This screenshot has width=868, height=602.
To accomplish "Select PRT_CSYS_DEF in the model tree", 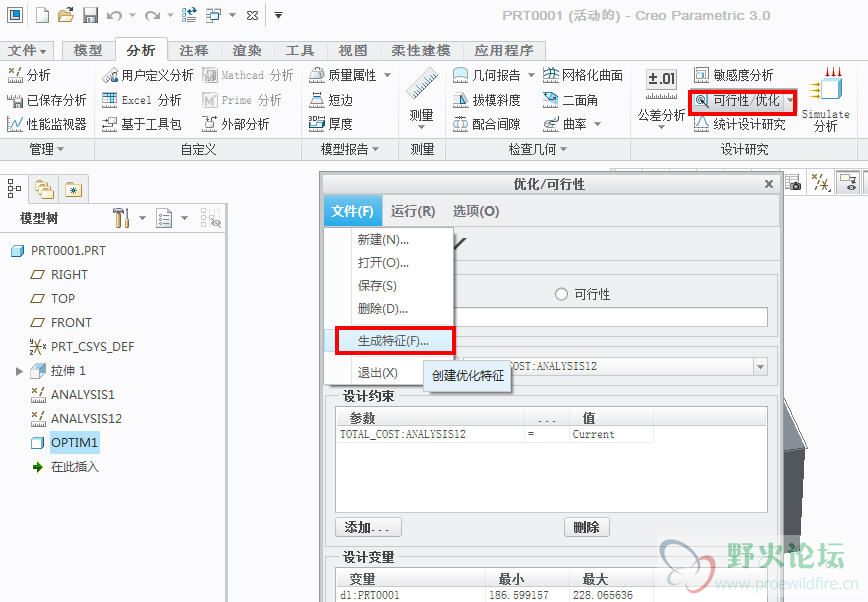I will click(92, 347).
